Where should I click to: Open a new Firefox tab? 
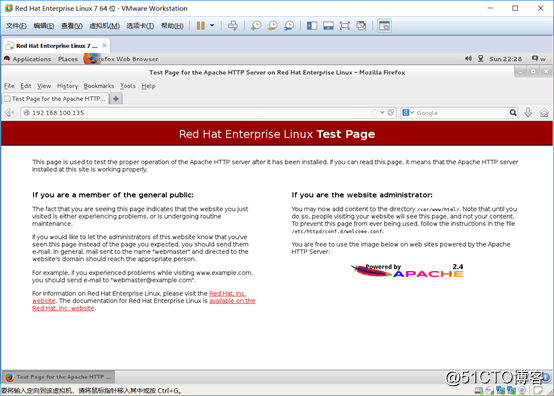(116, 99)
